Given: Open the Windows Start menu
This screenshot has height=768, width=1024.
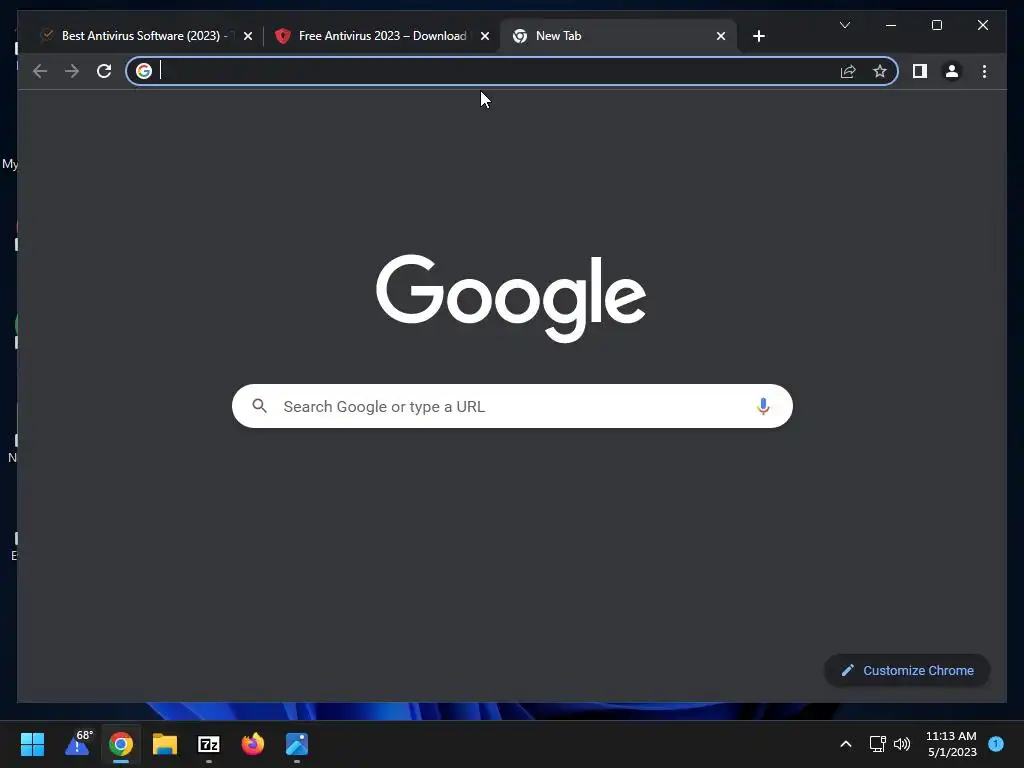Looking at the screenshot, I should [x=32, y=744].
